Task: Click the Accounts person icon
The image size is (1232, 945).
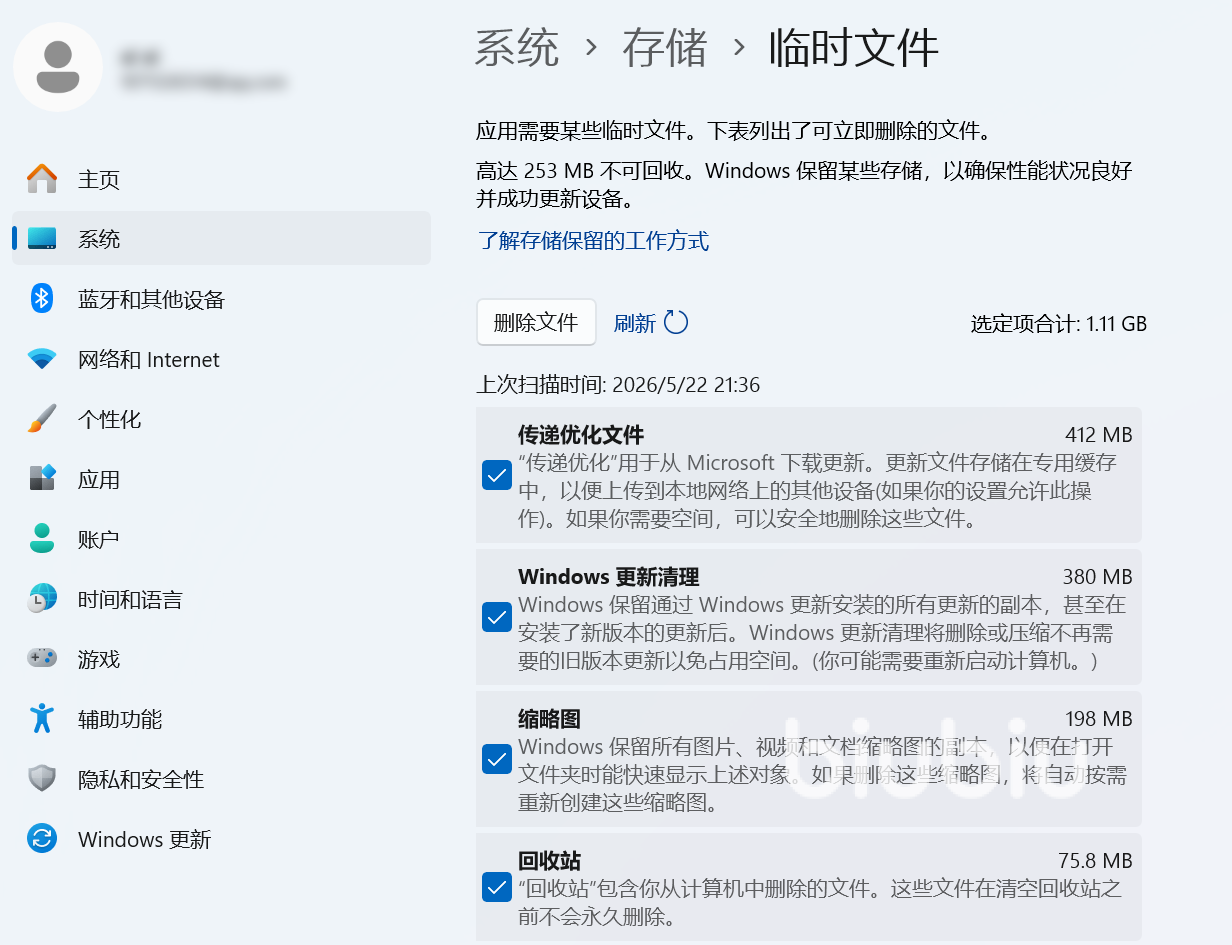Action: point(42,538)
